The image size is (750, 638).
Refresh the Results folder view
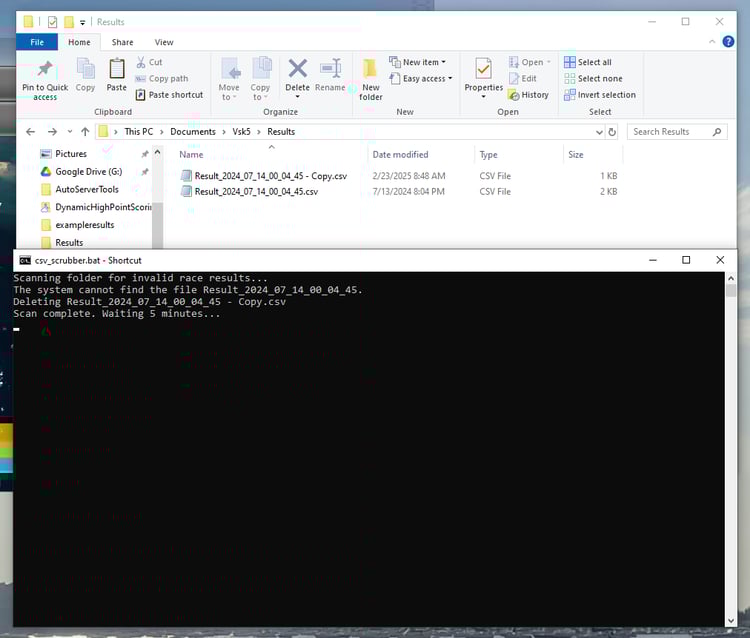[612, 132]
